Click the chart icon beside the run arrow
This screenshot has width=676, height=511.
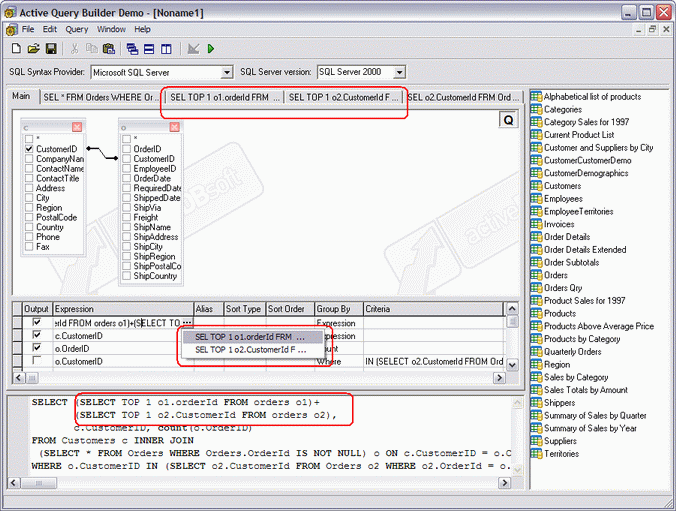193,49
